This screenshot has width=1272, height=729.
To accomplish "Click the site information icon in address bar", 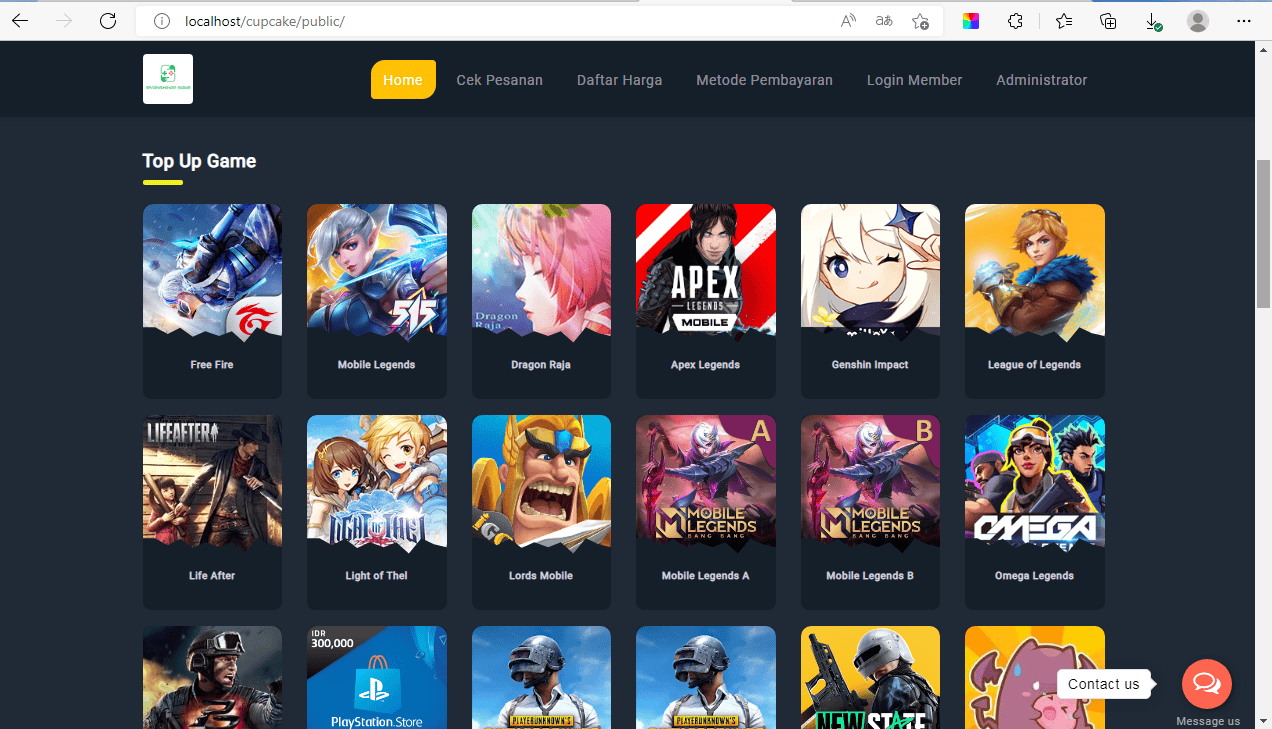I will pyautogui.click(x=162, y=21).
